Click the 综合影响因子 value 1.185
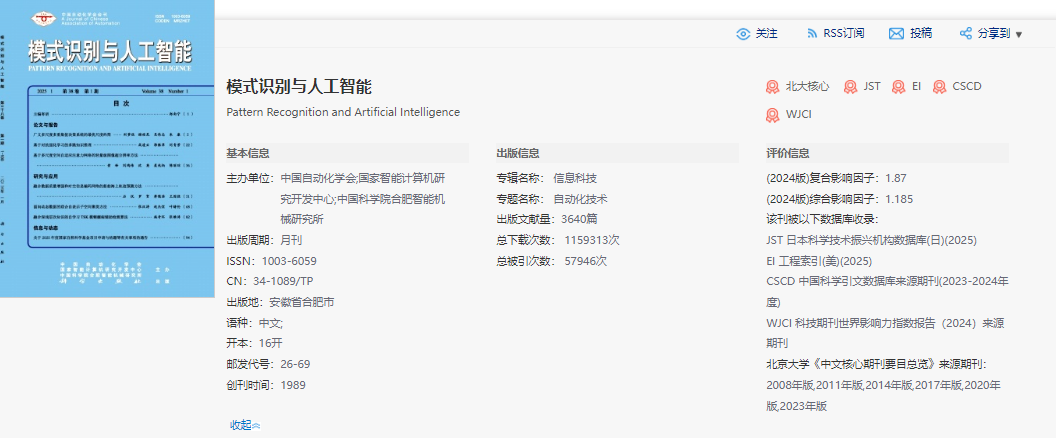The image size is (1056, 438). [900, 199]
